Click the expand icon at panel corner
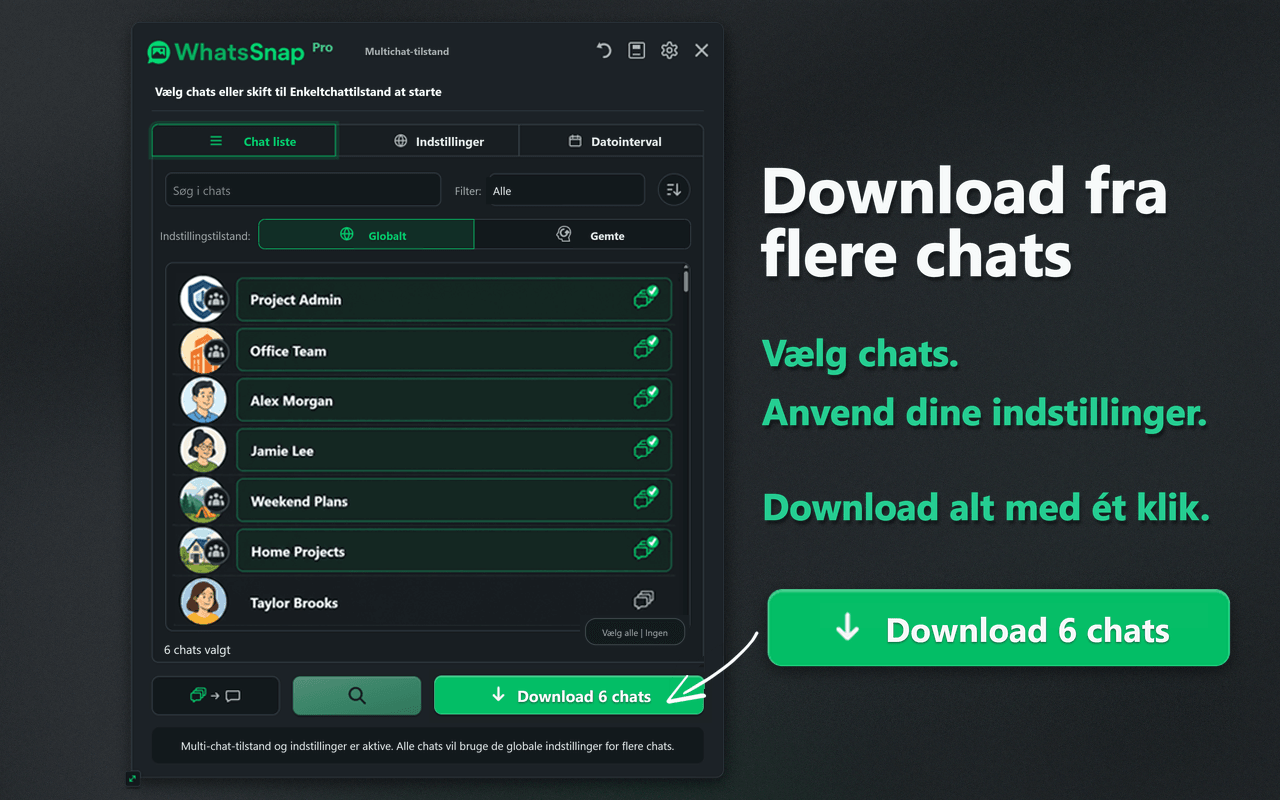The height and width of the screenshot is (800, 1280). 133,778
